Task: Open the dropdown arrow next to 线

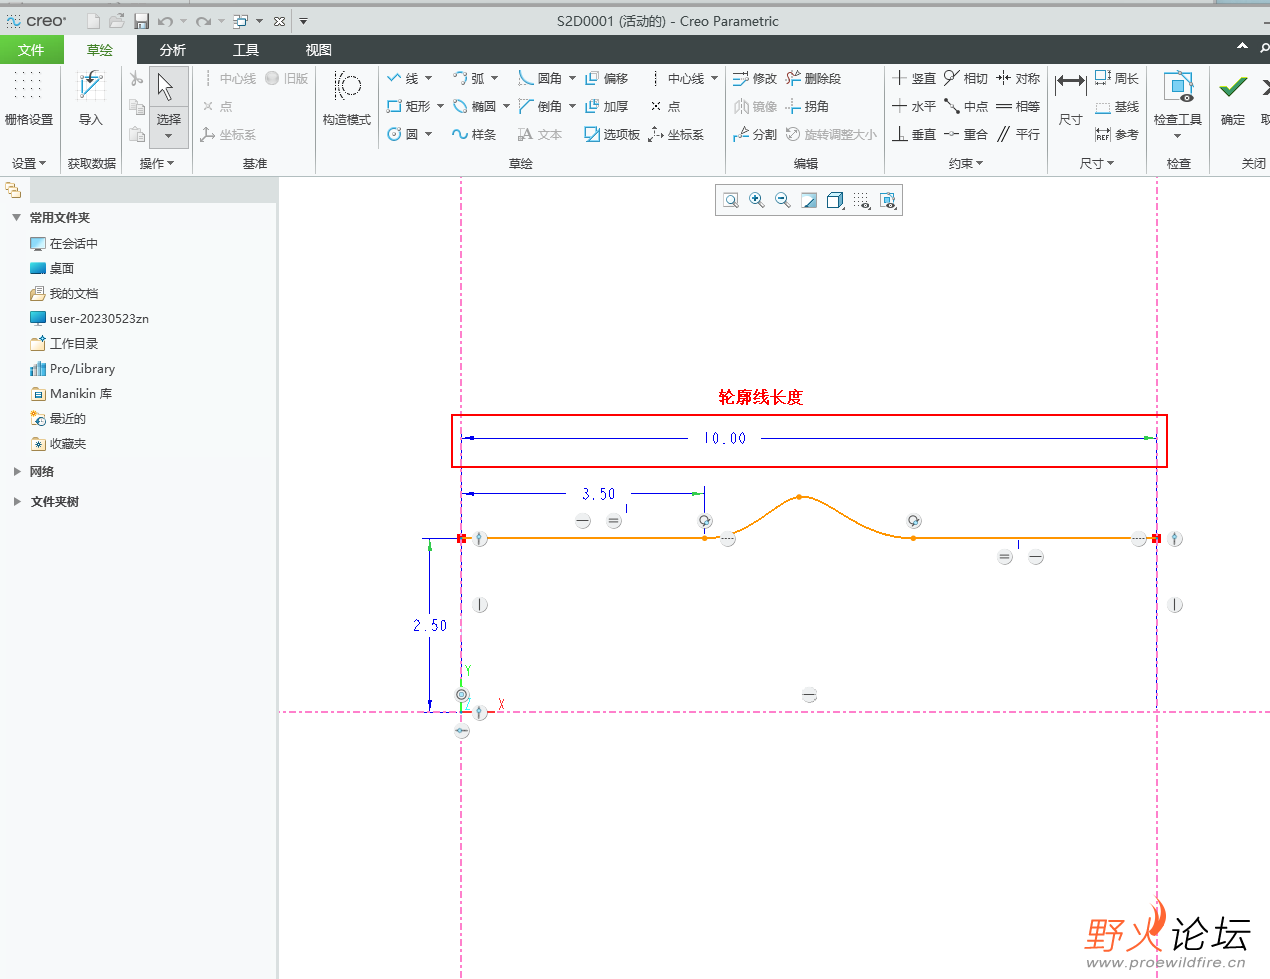Action: [429, 78]
